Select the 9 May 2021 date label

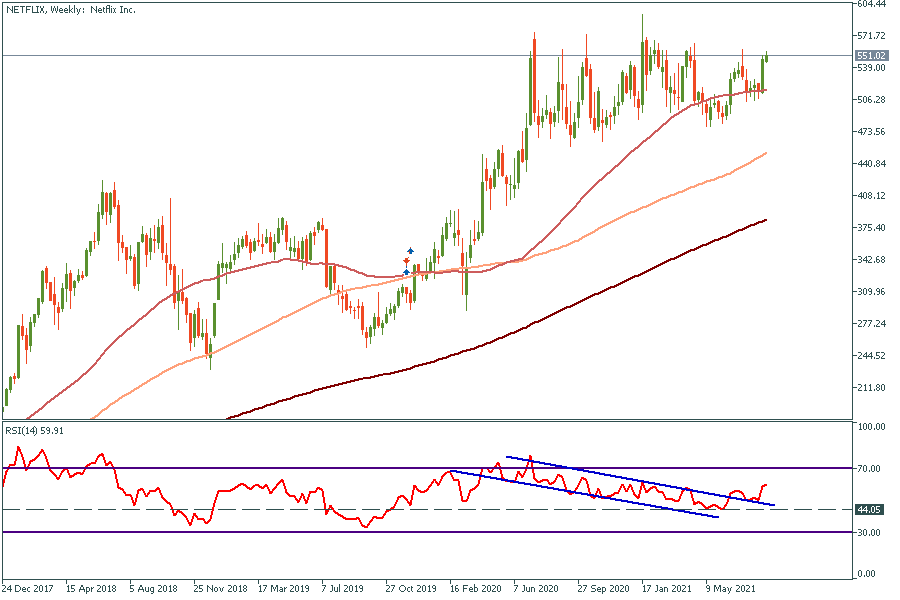coord(732,589)
